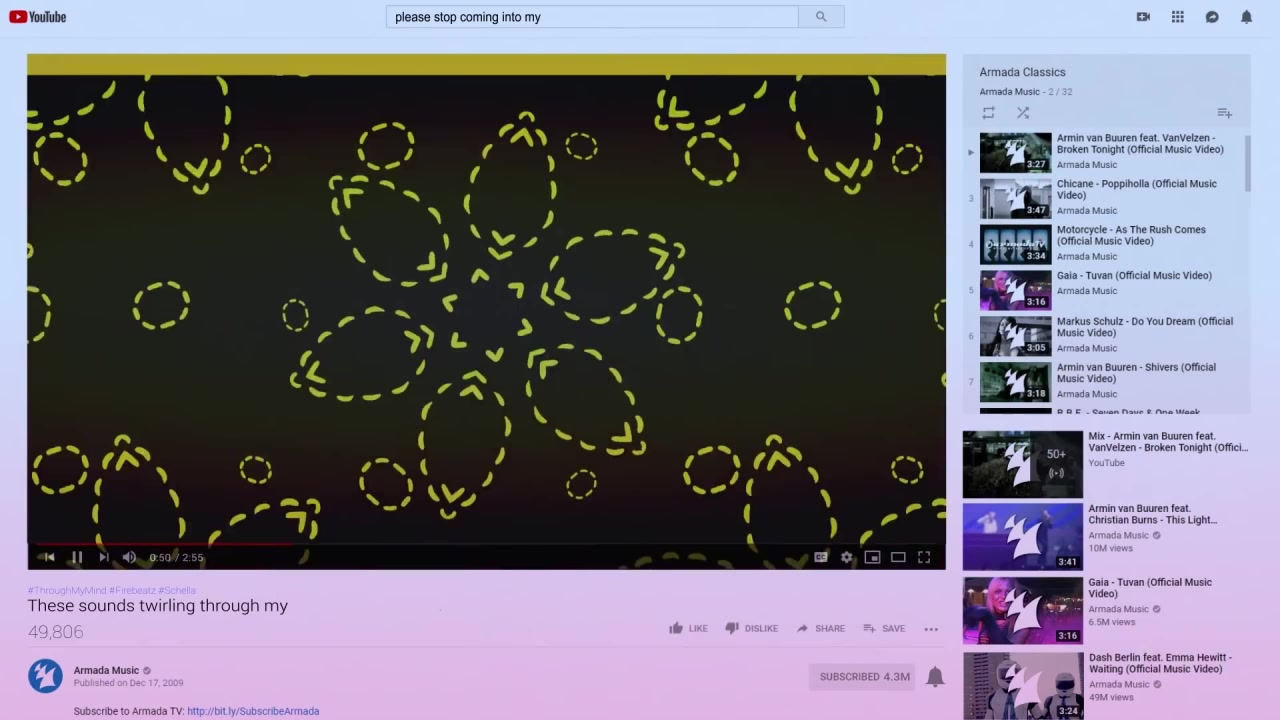Play Motorcycle - As The Rush Comes
Screen dimensions: 1280x720
[1106, 244]
